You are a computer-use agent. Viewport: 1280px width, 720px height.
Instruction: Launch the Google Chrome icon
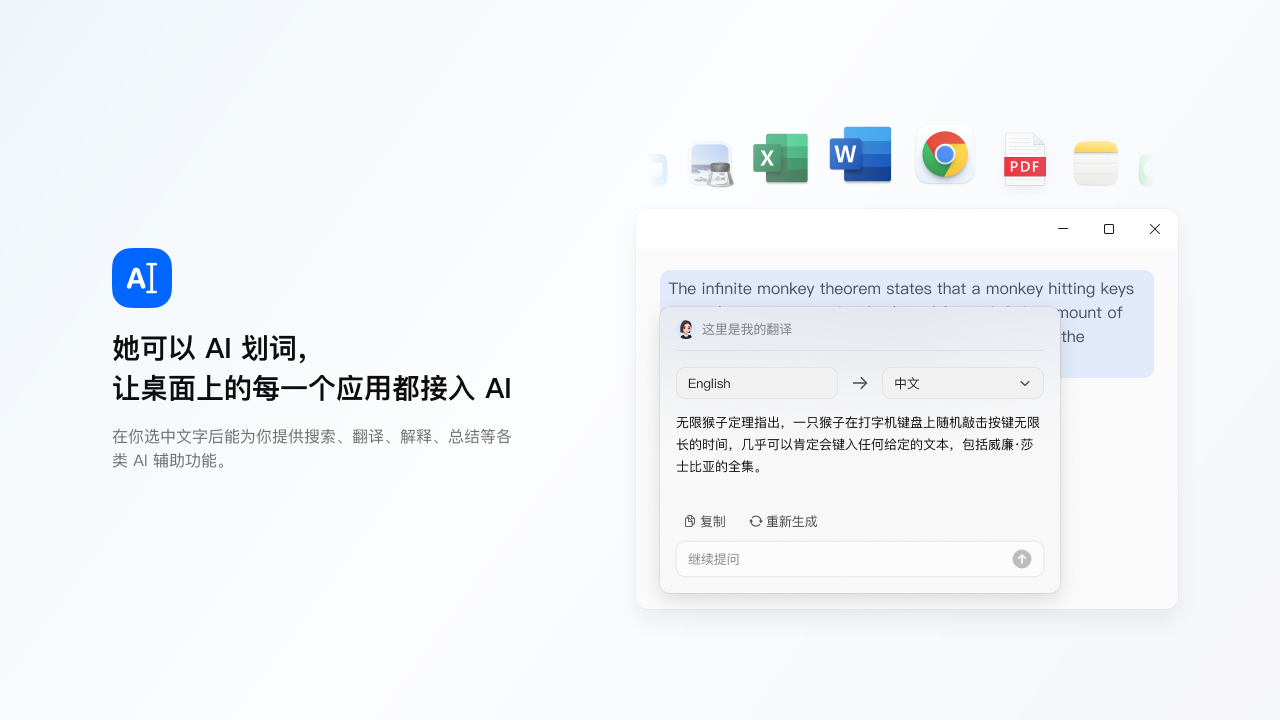click(x=944, y=155)
